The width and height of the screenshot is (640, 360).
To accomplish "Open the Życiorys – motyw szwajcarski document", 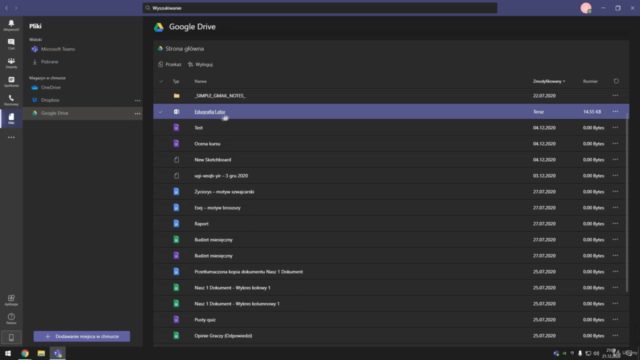I will [x=224, y=192].
